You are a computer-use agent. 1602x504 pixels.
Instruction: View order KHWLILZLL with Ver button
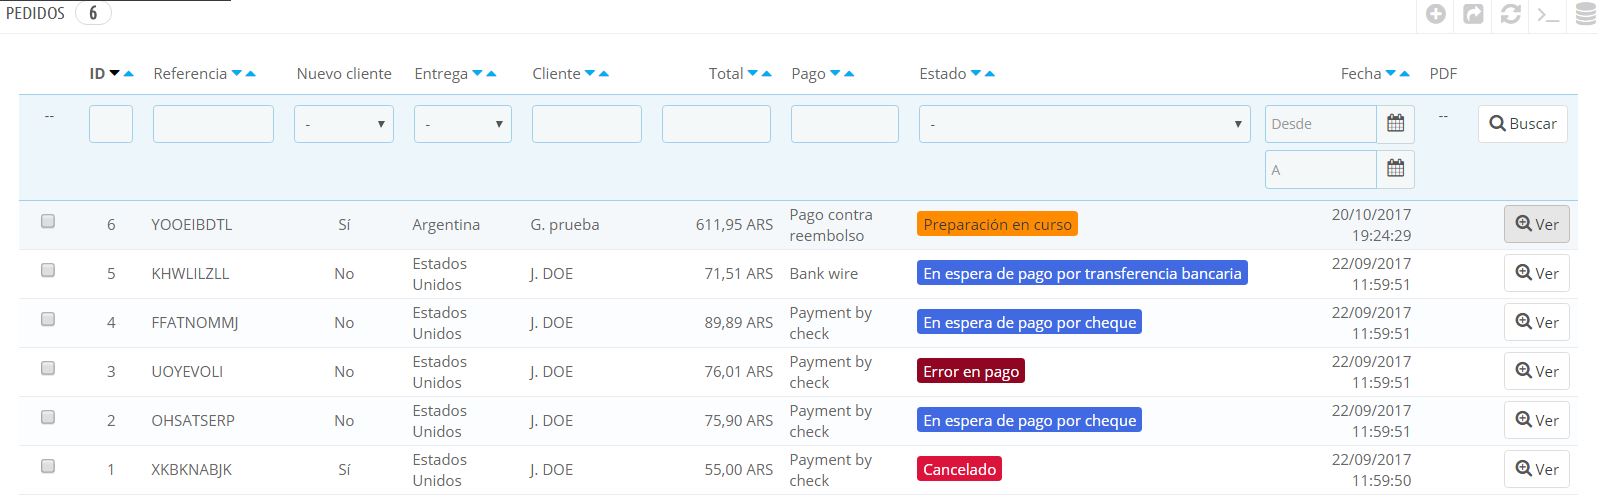1537,273
